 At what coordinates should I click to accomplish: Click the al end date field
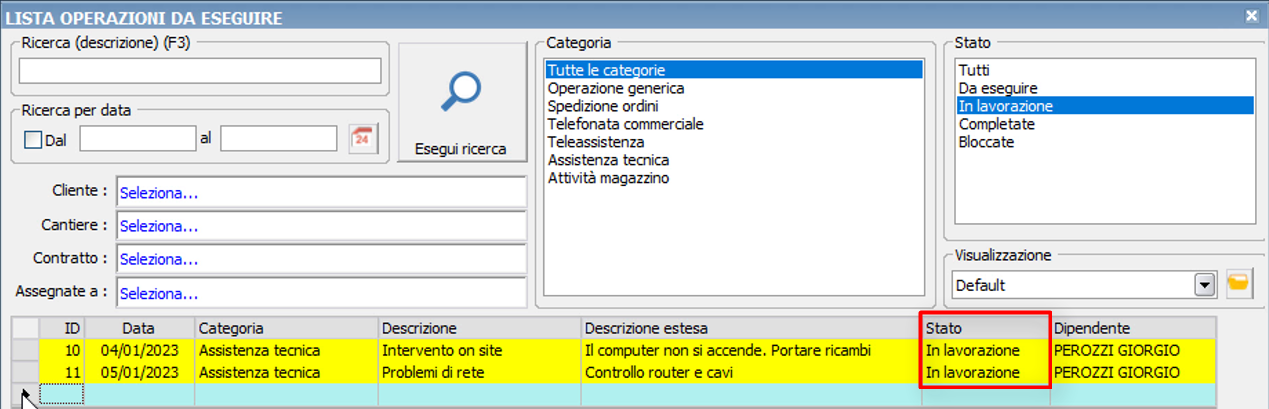278,139
